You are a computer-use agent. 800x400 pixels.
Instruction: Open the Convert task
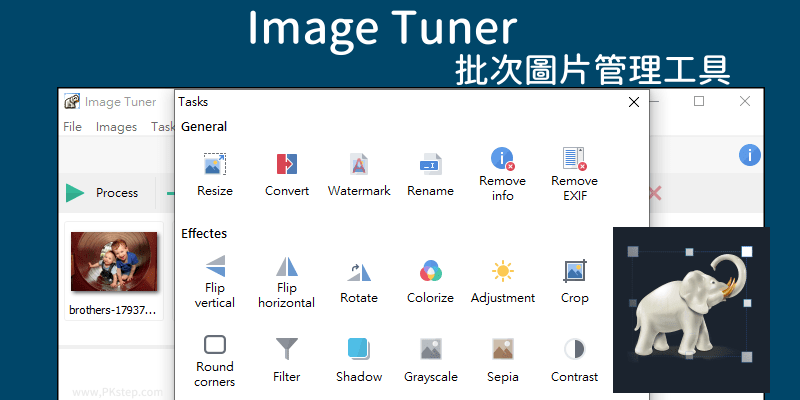(x=287, y=174)
